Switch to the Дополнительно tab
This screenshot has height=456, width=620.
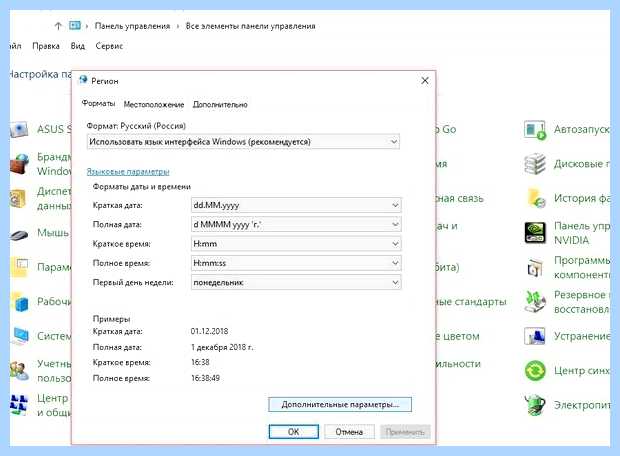click(220, 104)
